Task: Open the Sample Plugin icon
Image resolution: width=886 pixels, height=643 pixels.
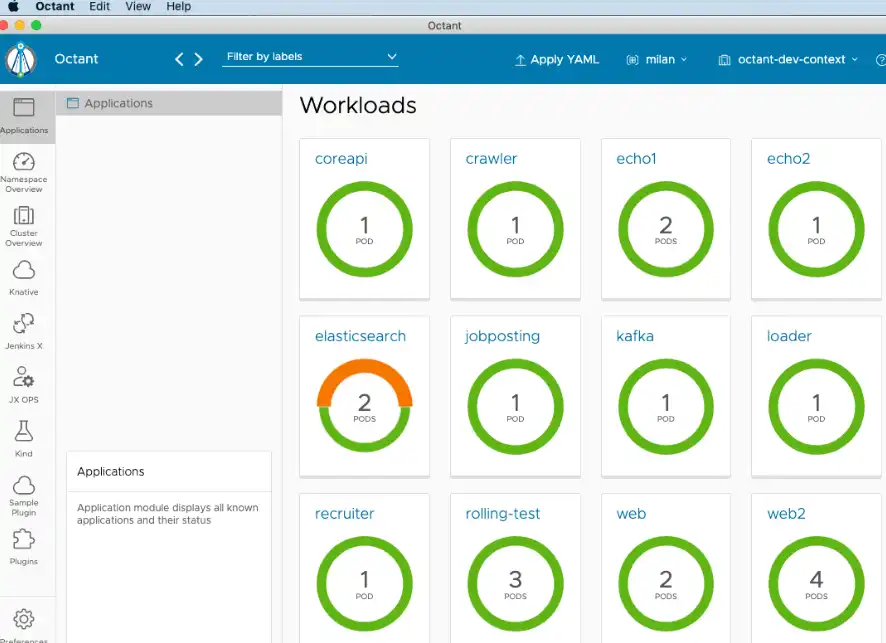Action: pyautogui.click(x=24, y=485)
